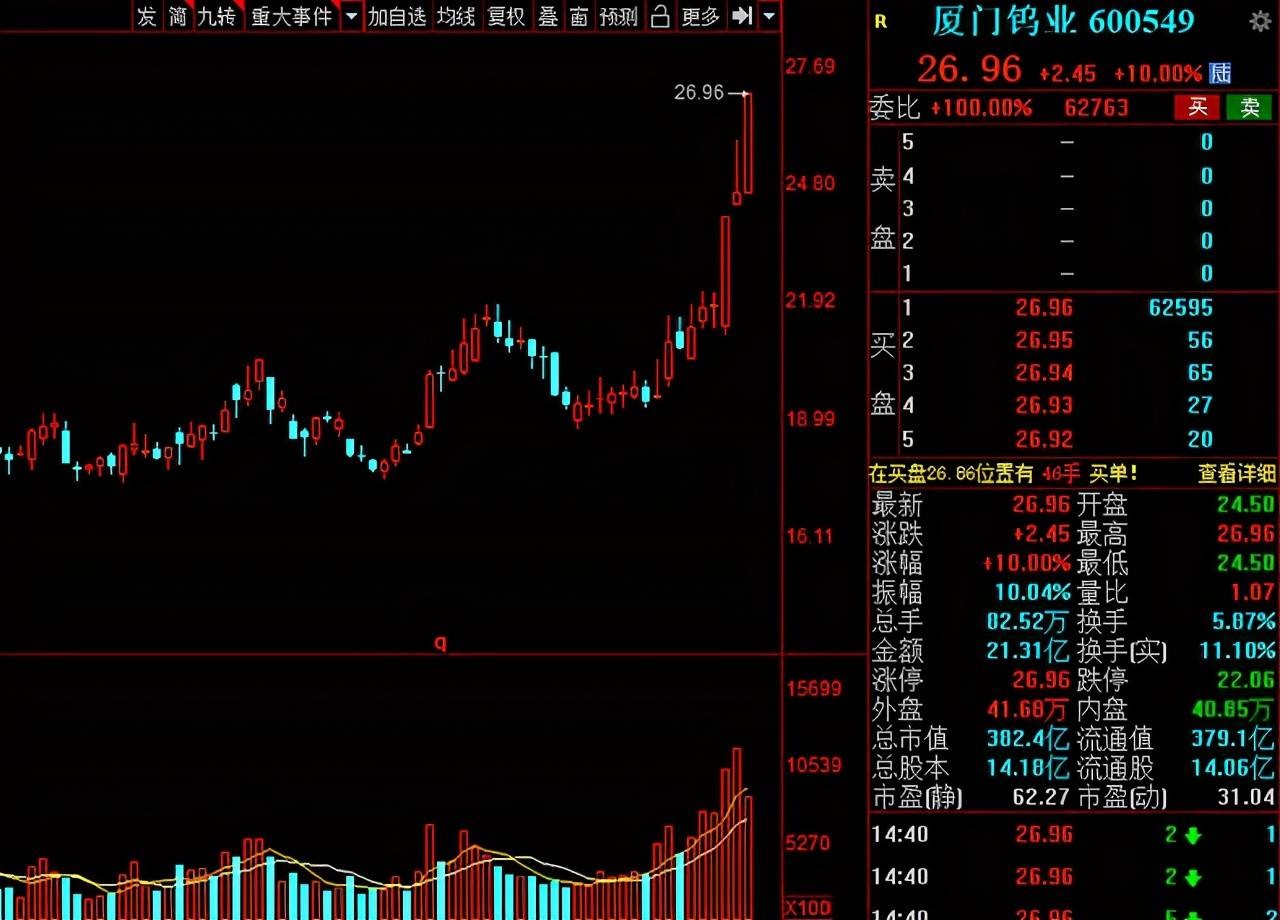
Task: Toggle the 复权 price adjustment option
Action: pos(506,16)
